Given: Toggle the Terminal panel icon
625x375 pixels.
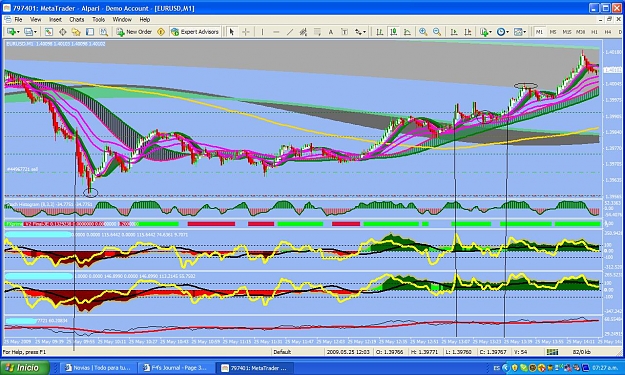Looking at the screenshot, I should click(x=90, y=32).
